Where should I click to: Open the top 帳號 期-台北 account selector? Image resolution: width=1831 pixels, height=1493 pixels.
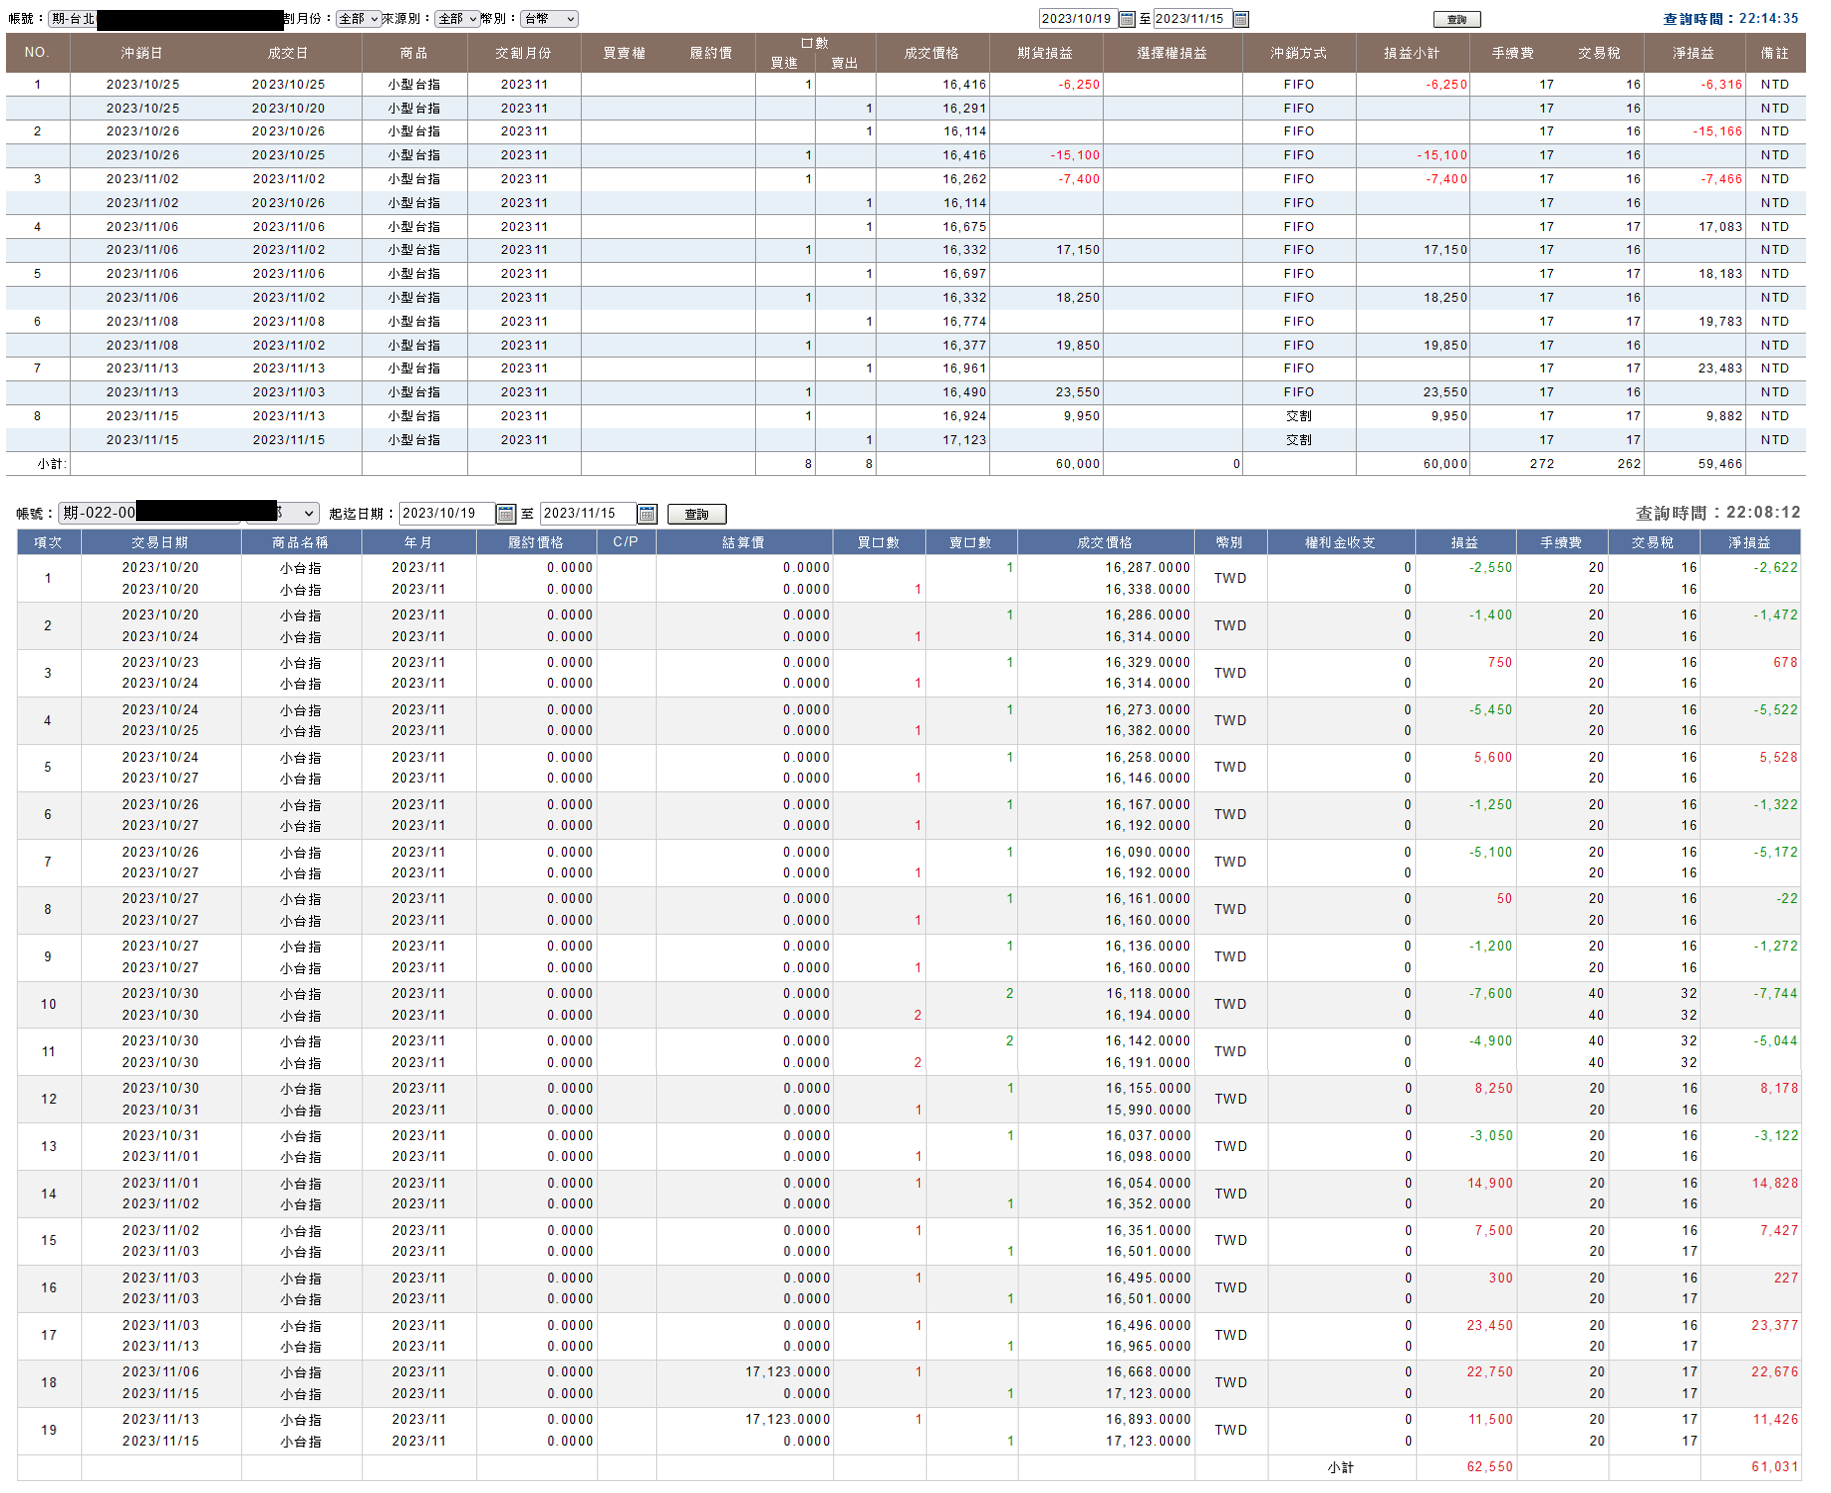pos(166,19)
